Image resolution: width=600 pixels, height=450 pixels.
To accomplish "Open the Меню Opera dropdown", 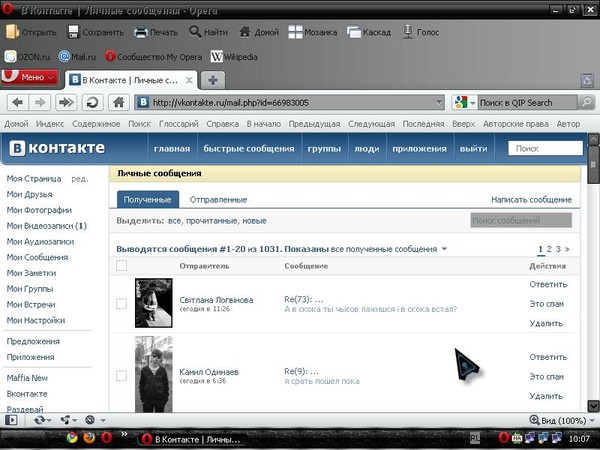I will tap(30, 77).
